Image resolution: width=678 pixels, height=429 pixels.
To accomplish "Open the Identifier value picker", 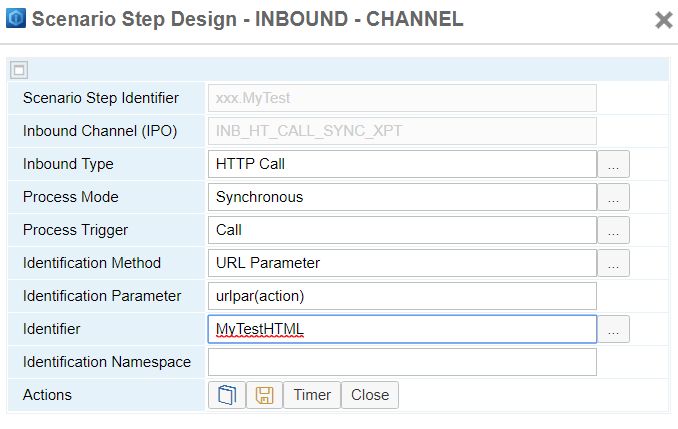I will (613, 329).
